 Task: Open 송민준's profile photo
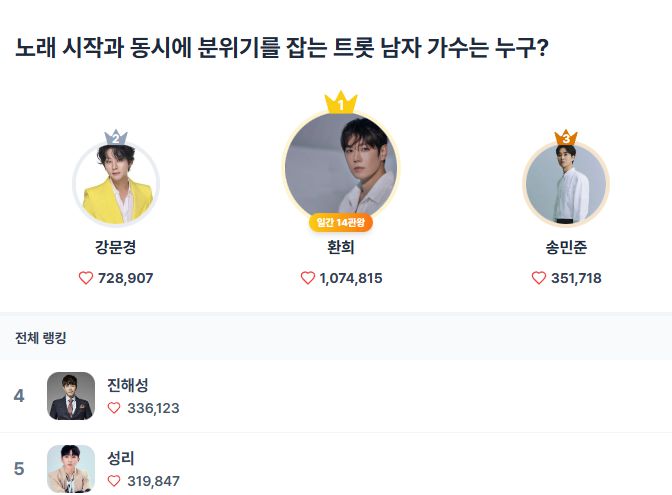[x=566, y=184]
